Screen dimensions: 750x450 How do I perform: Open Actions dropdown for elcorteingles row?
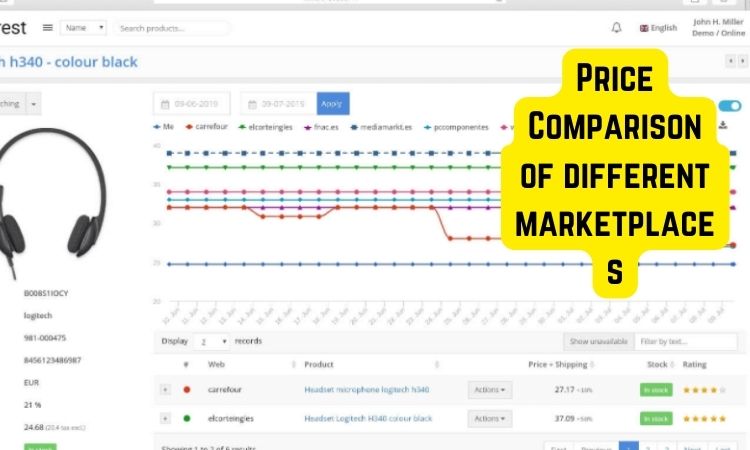490,418
